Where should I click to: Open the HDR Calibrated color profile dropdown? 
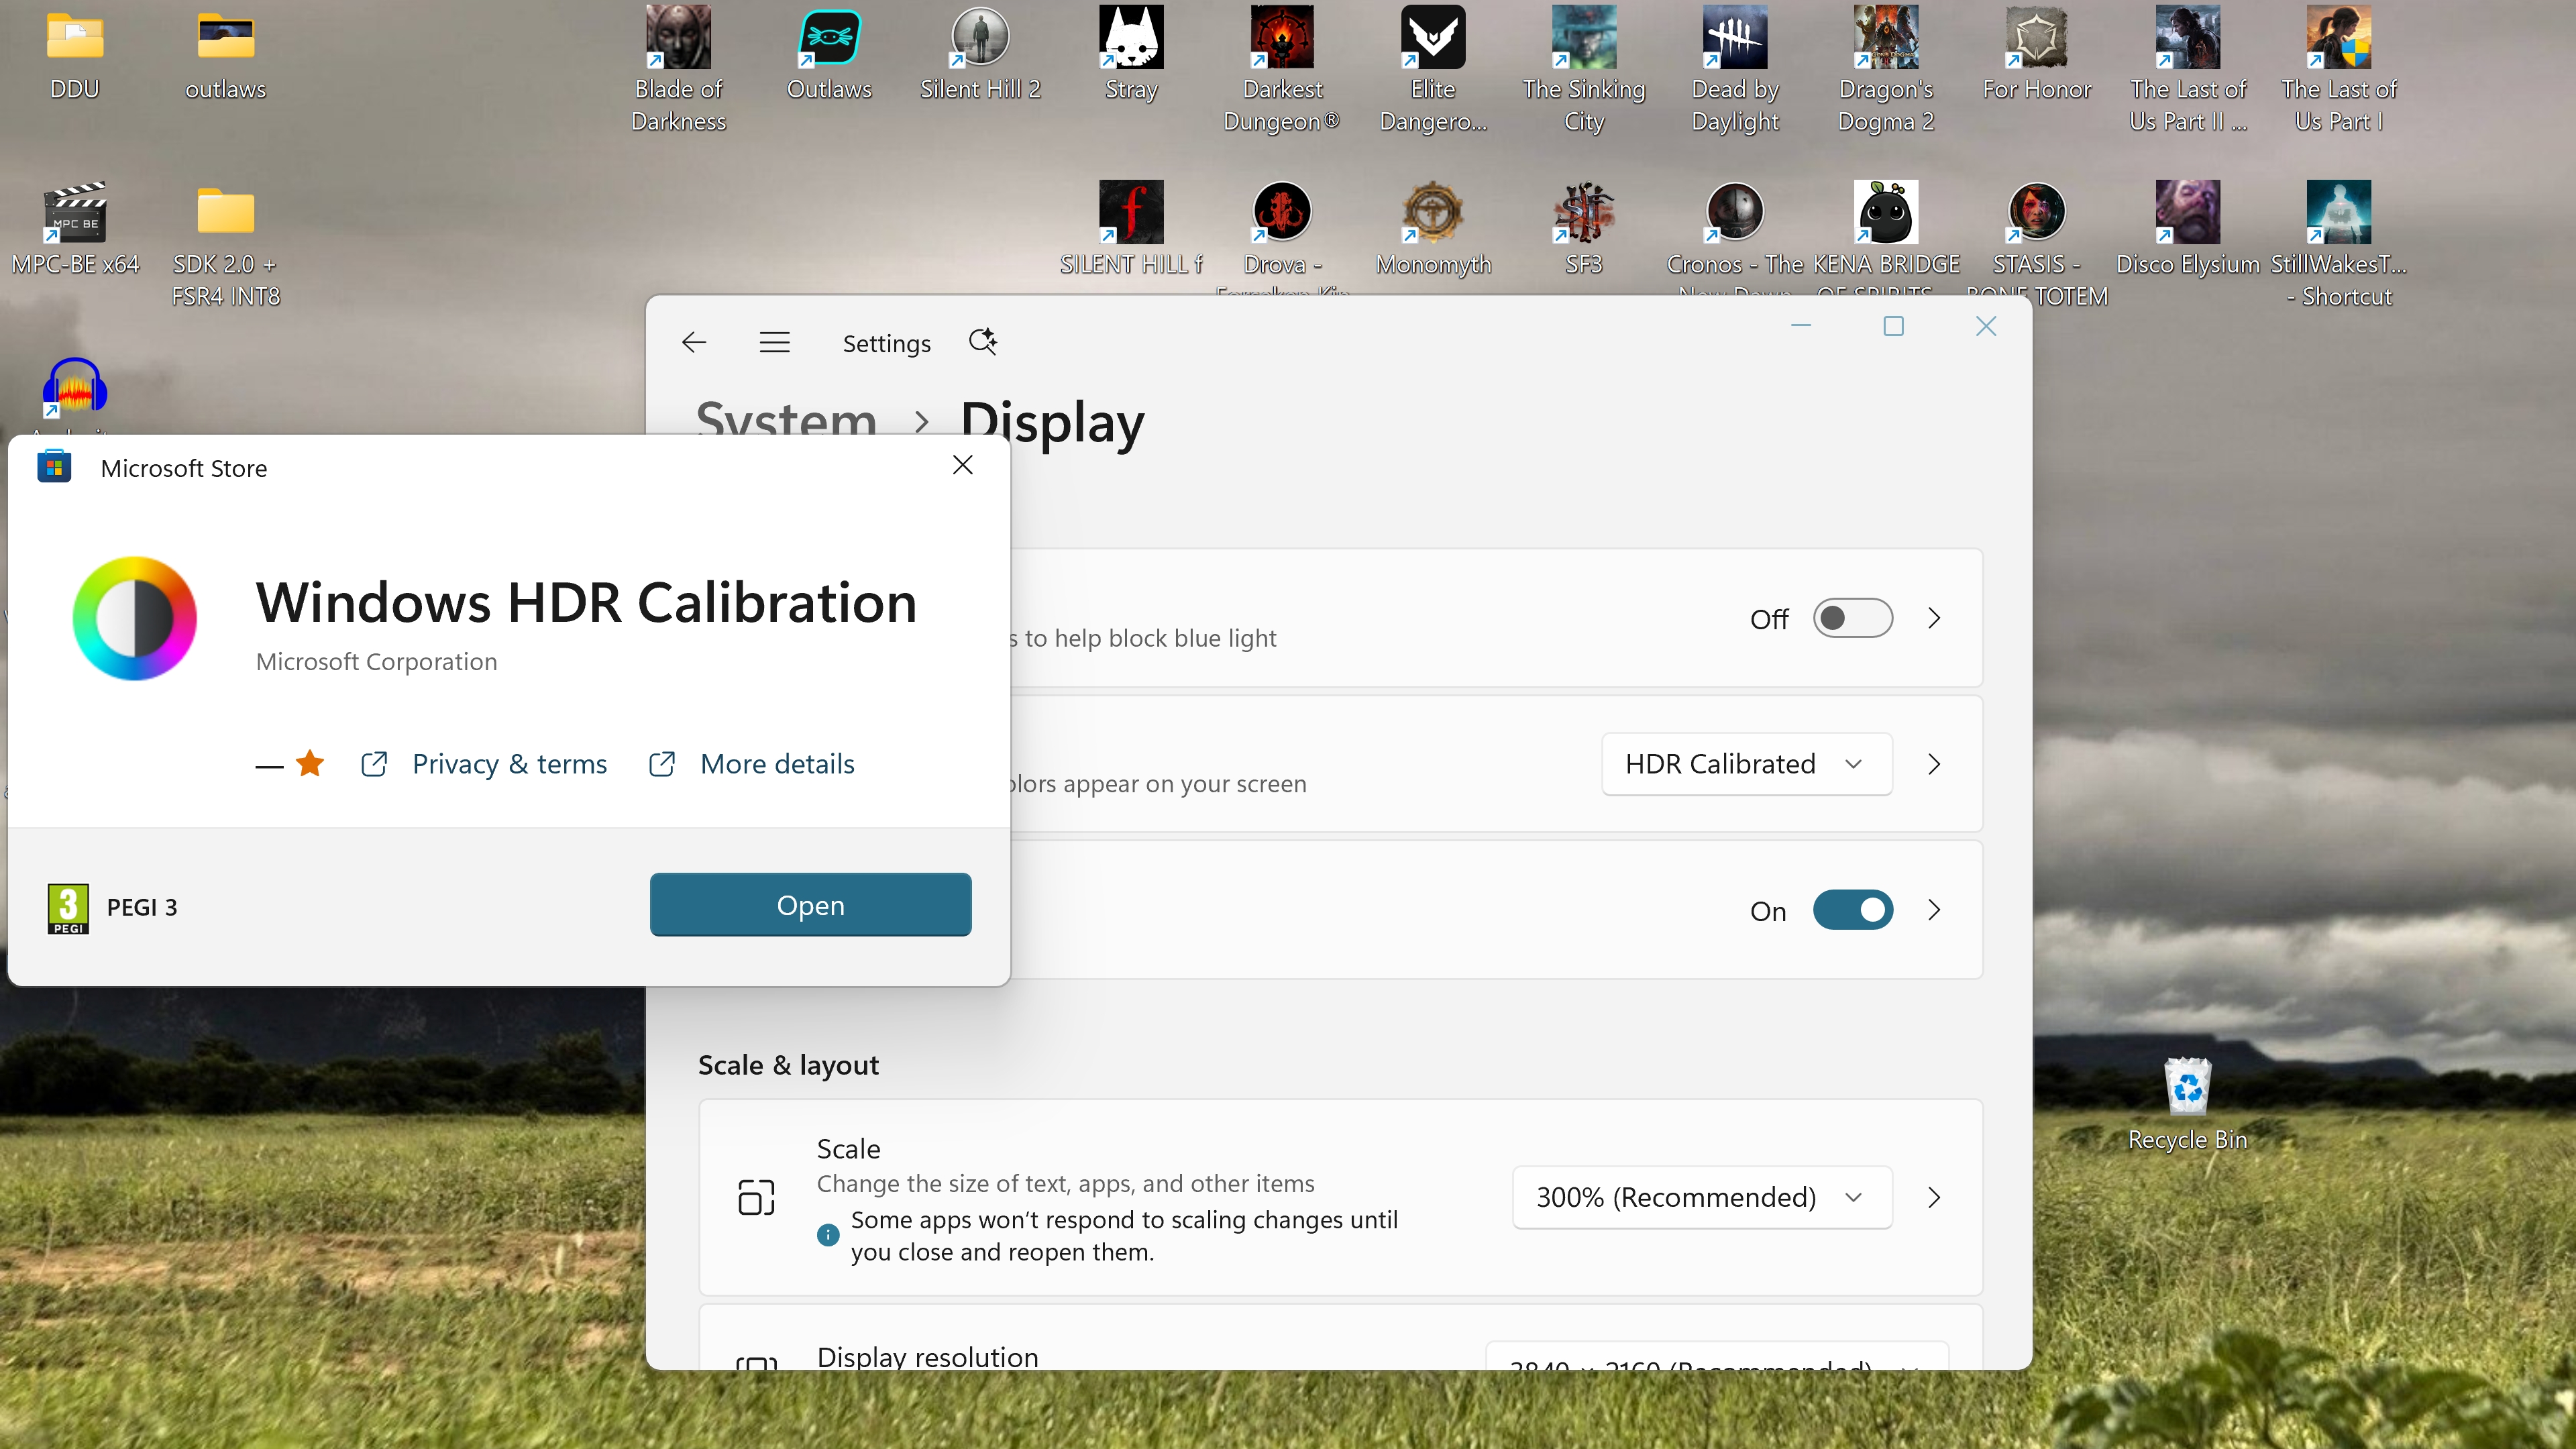click(1746, 764)
